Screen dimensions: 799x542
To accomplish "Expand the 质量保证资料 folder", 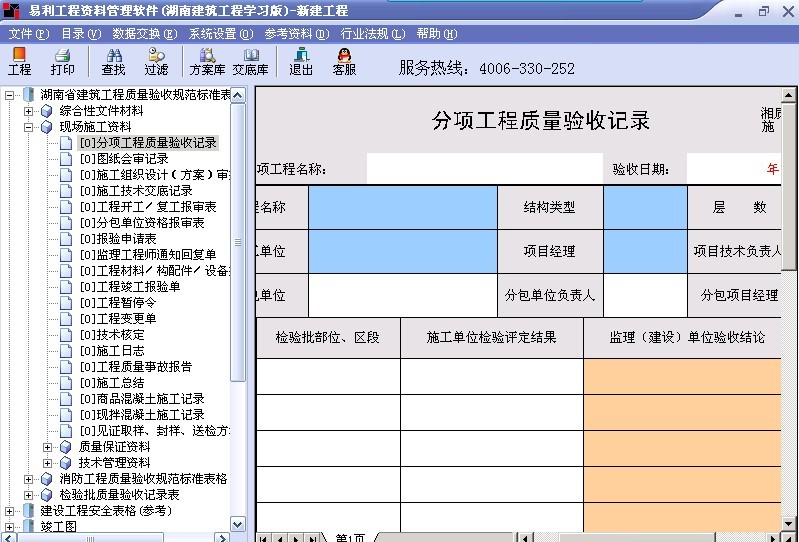I will coord(48,447).
